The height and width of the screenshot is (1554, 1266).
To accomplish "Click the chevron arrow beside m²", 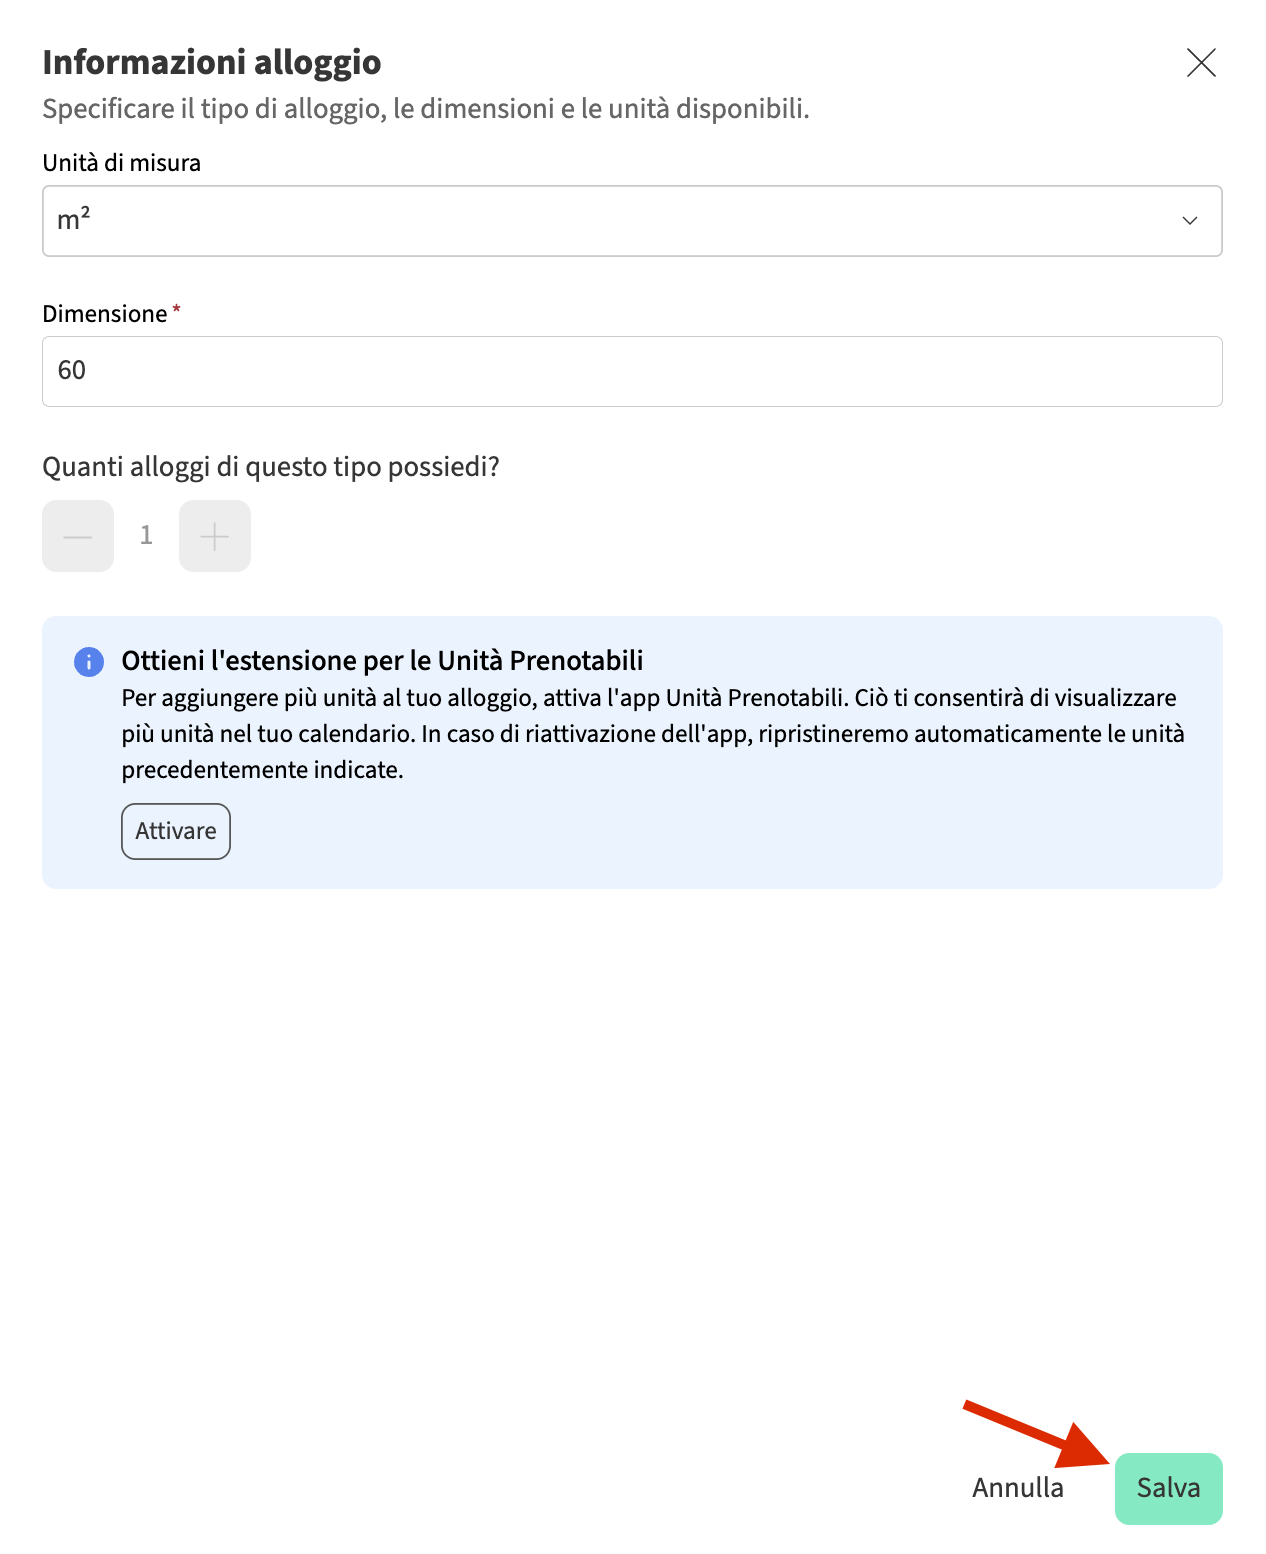I will pos(1189,221).
